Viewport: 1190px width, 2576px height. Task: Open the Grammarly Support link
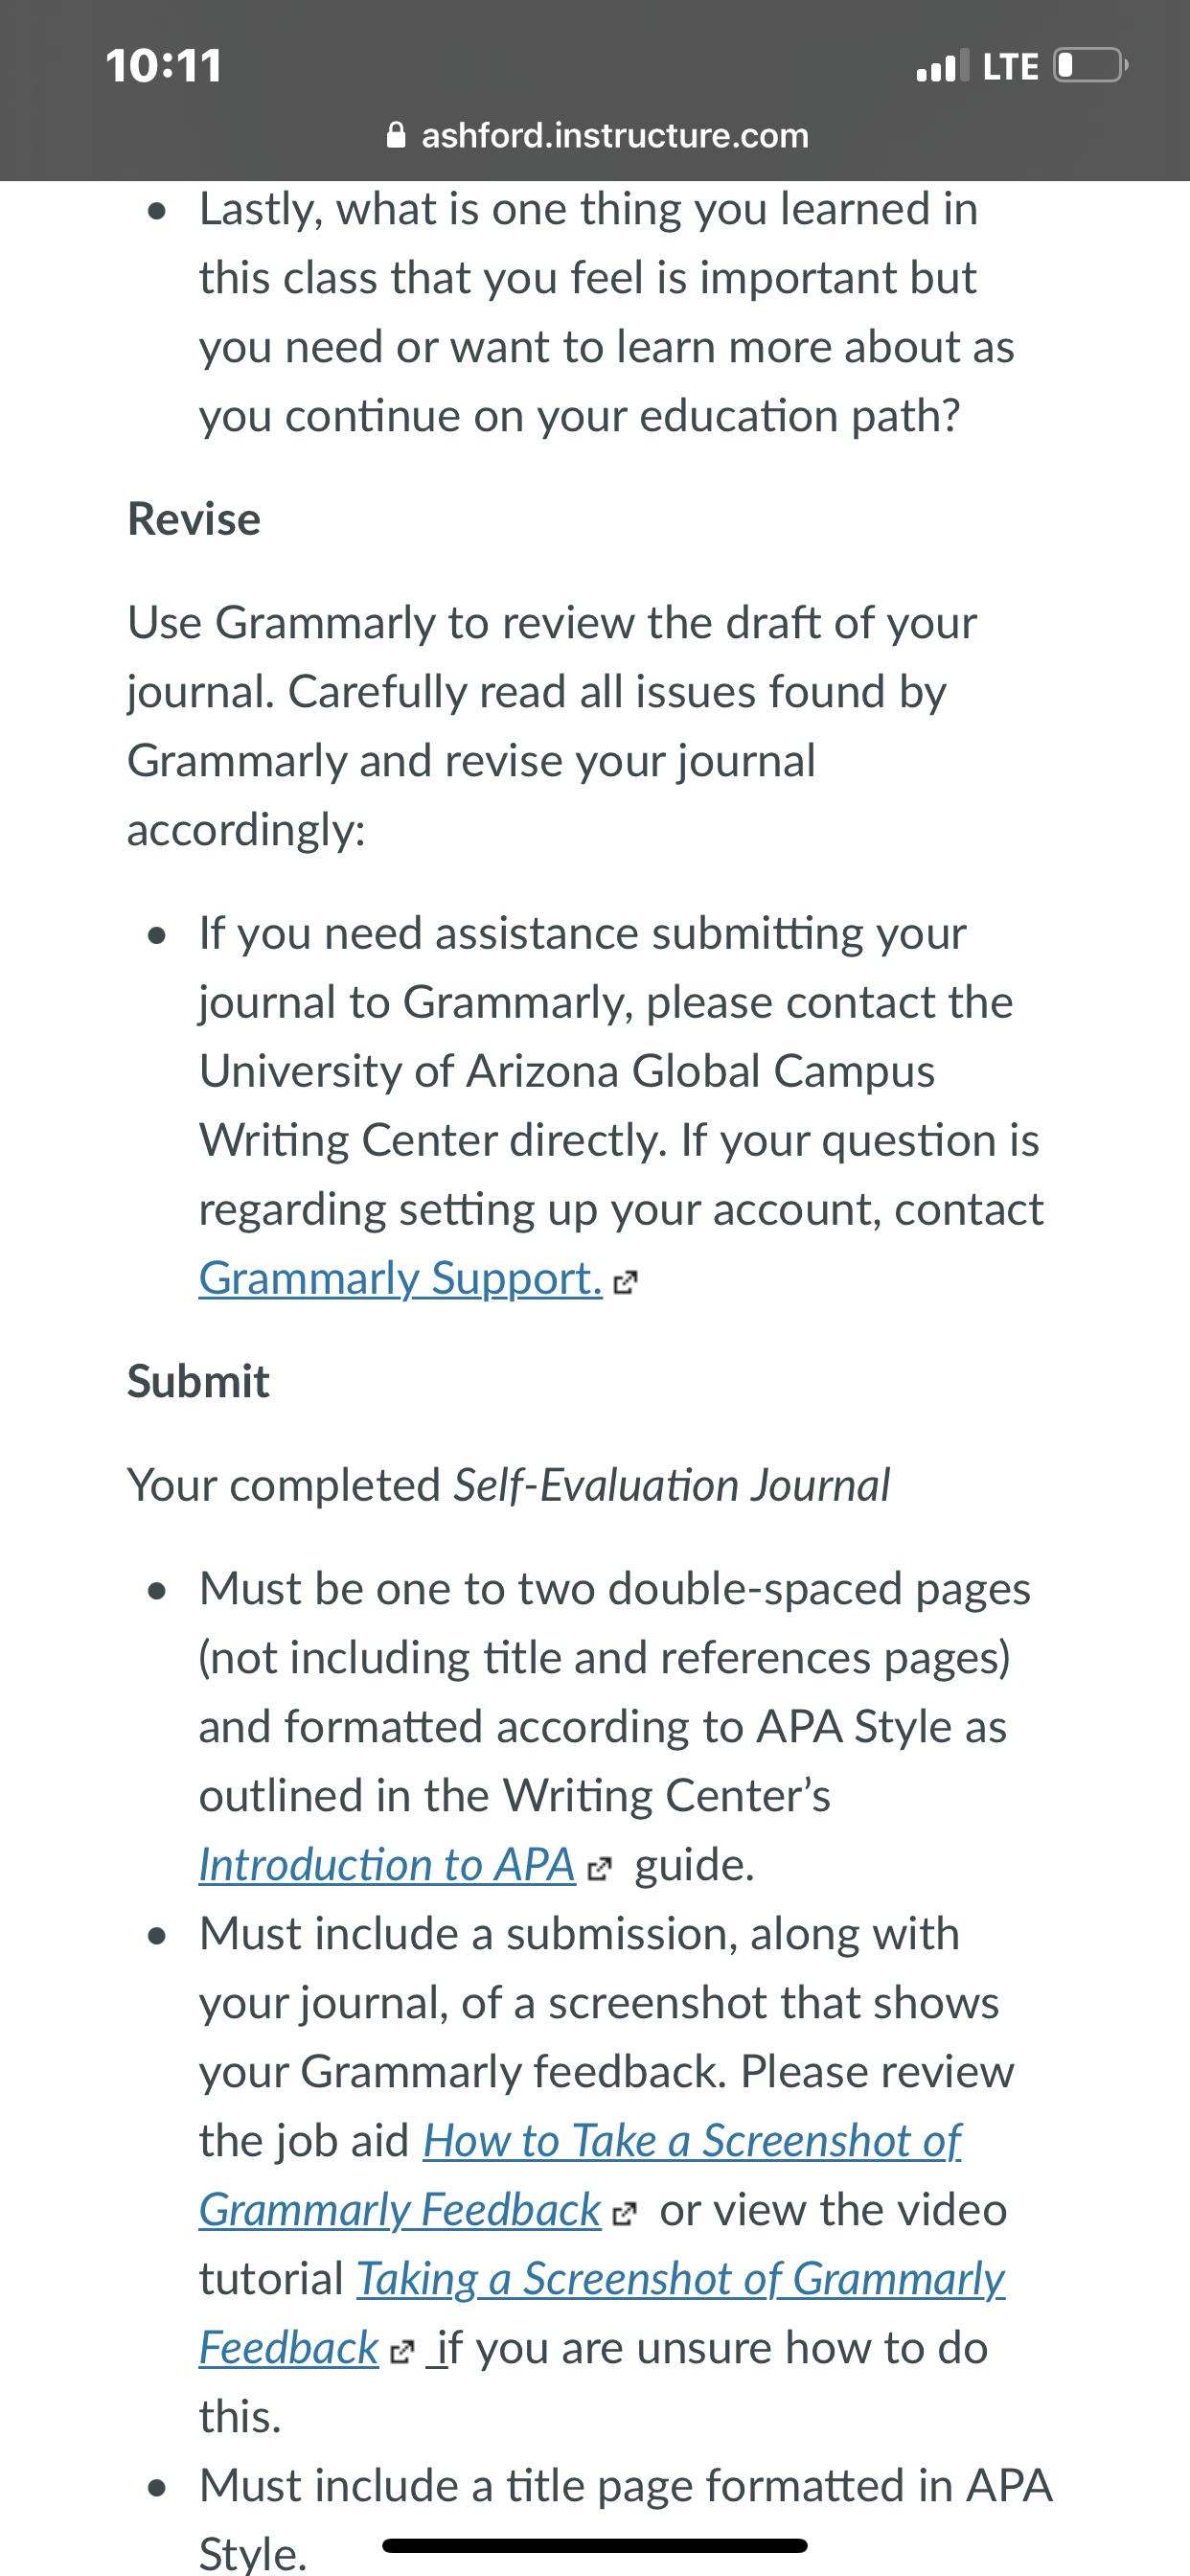coord(400,1278)
